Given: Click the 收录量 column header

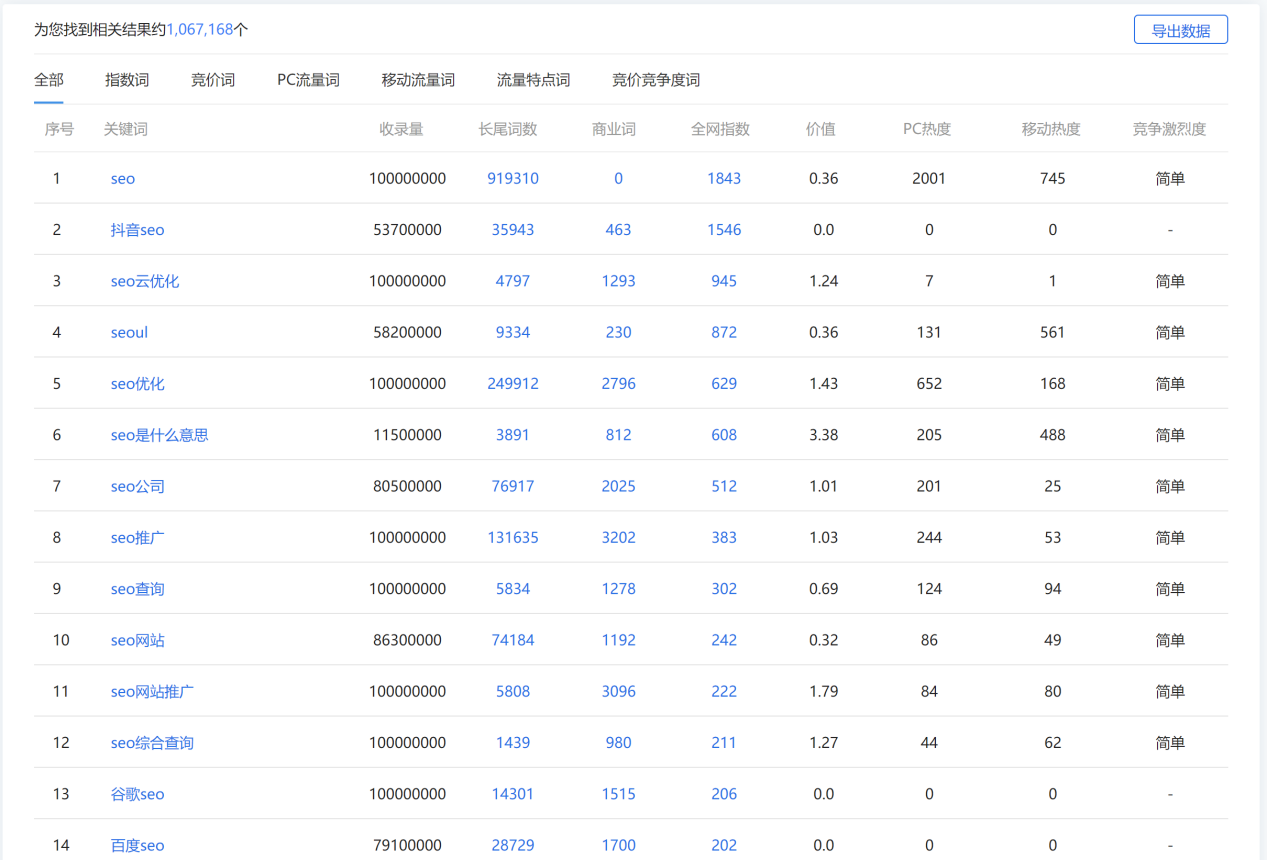Looking at the screenshot, I should pyautogui.click(x=401, y=129).
